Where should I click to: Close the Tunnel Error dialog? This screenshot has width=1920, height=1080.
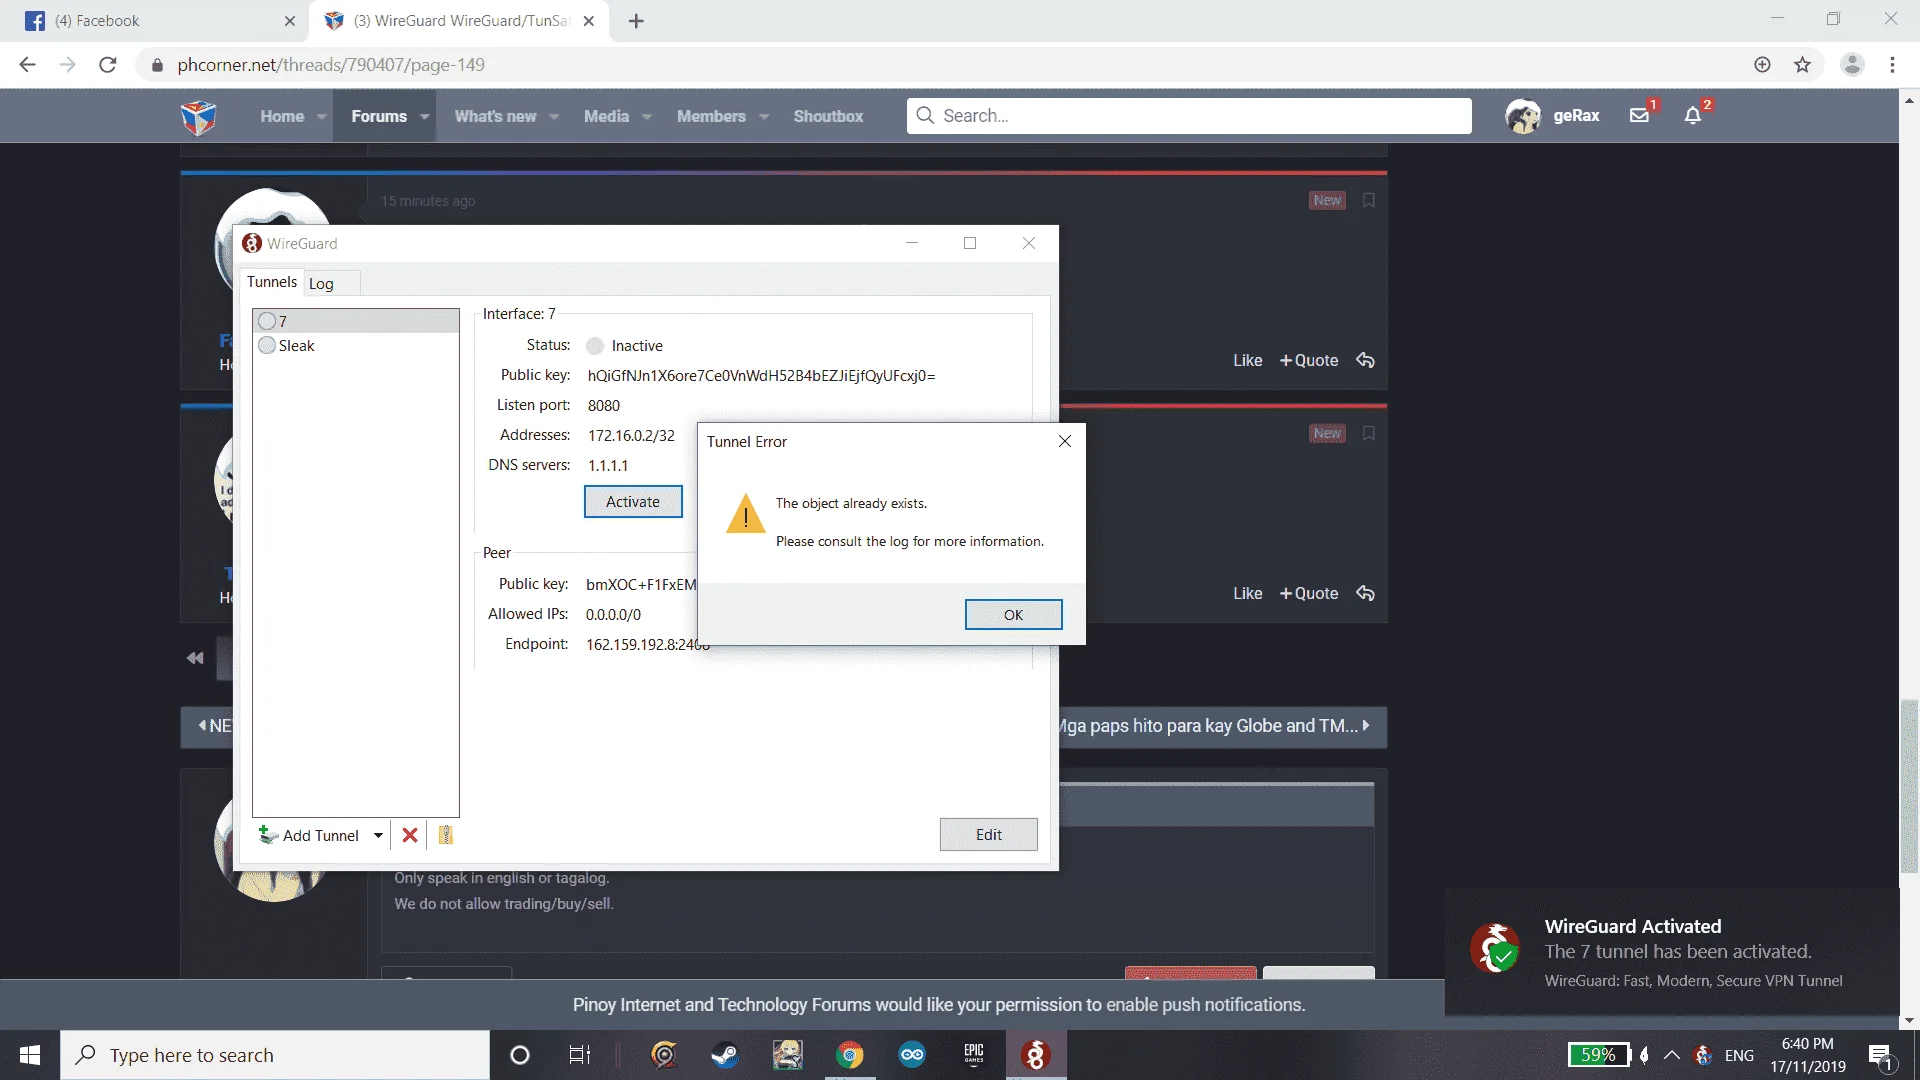tap(1065, 441)
